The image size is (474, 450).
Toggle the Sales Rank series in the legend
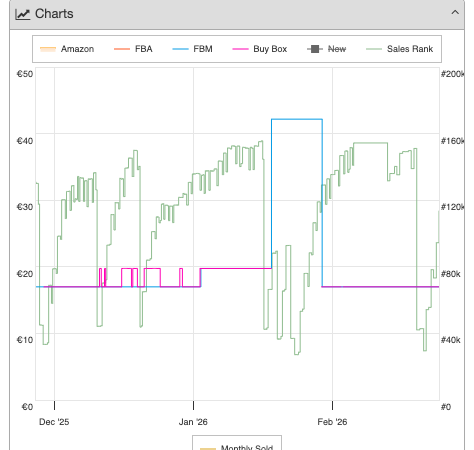pos(399,49)
